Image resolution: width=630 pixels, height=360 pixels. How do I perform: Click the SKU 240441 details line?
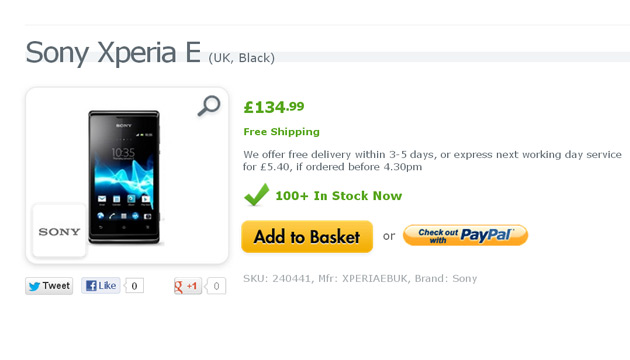click(360, 278)
